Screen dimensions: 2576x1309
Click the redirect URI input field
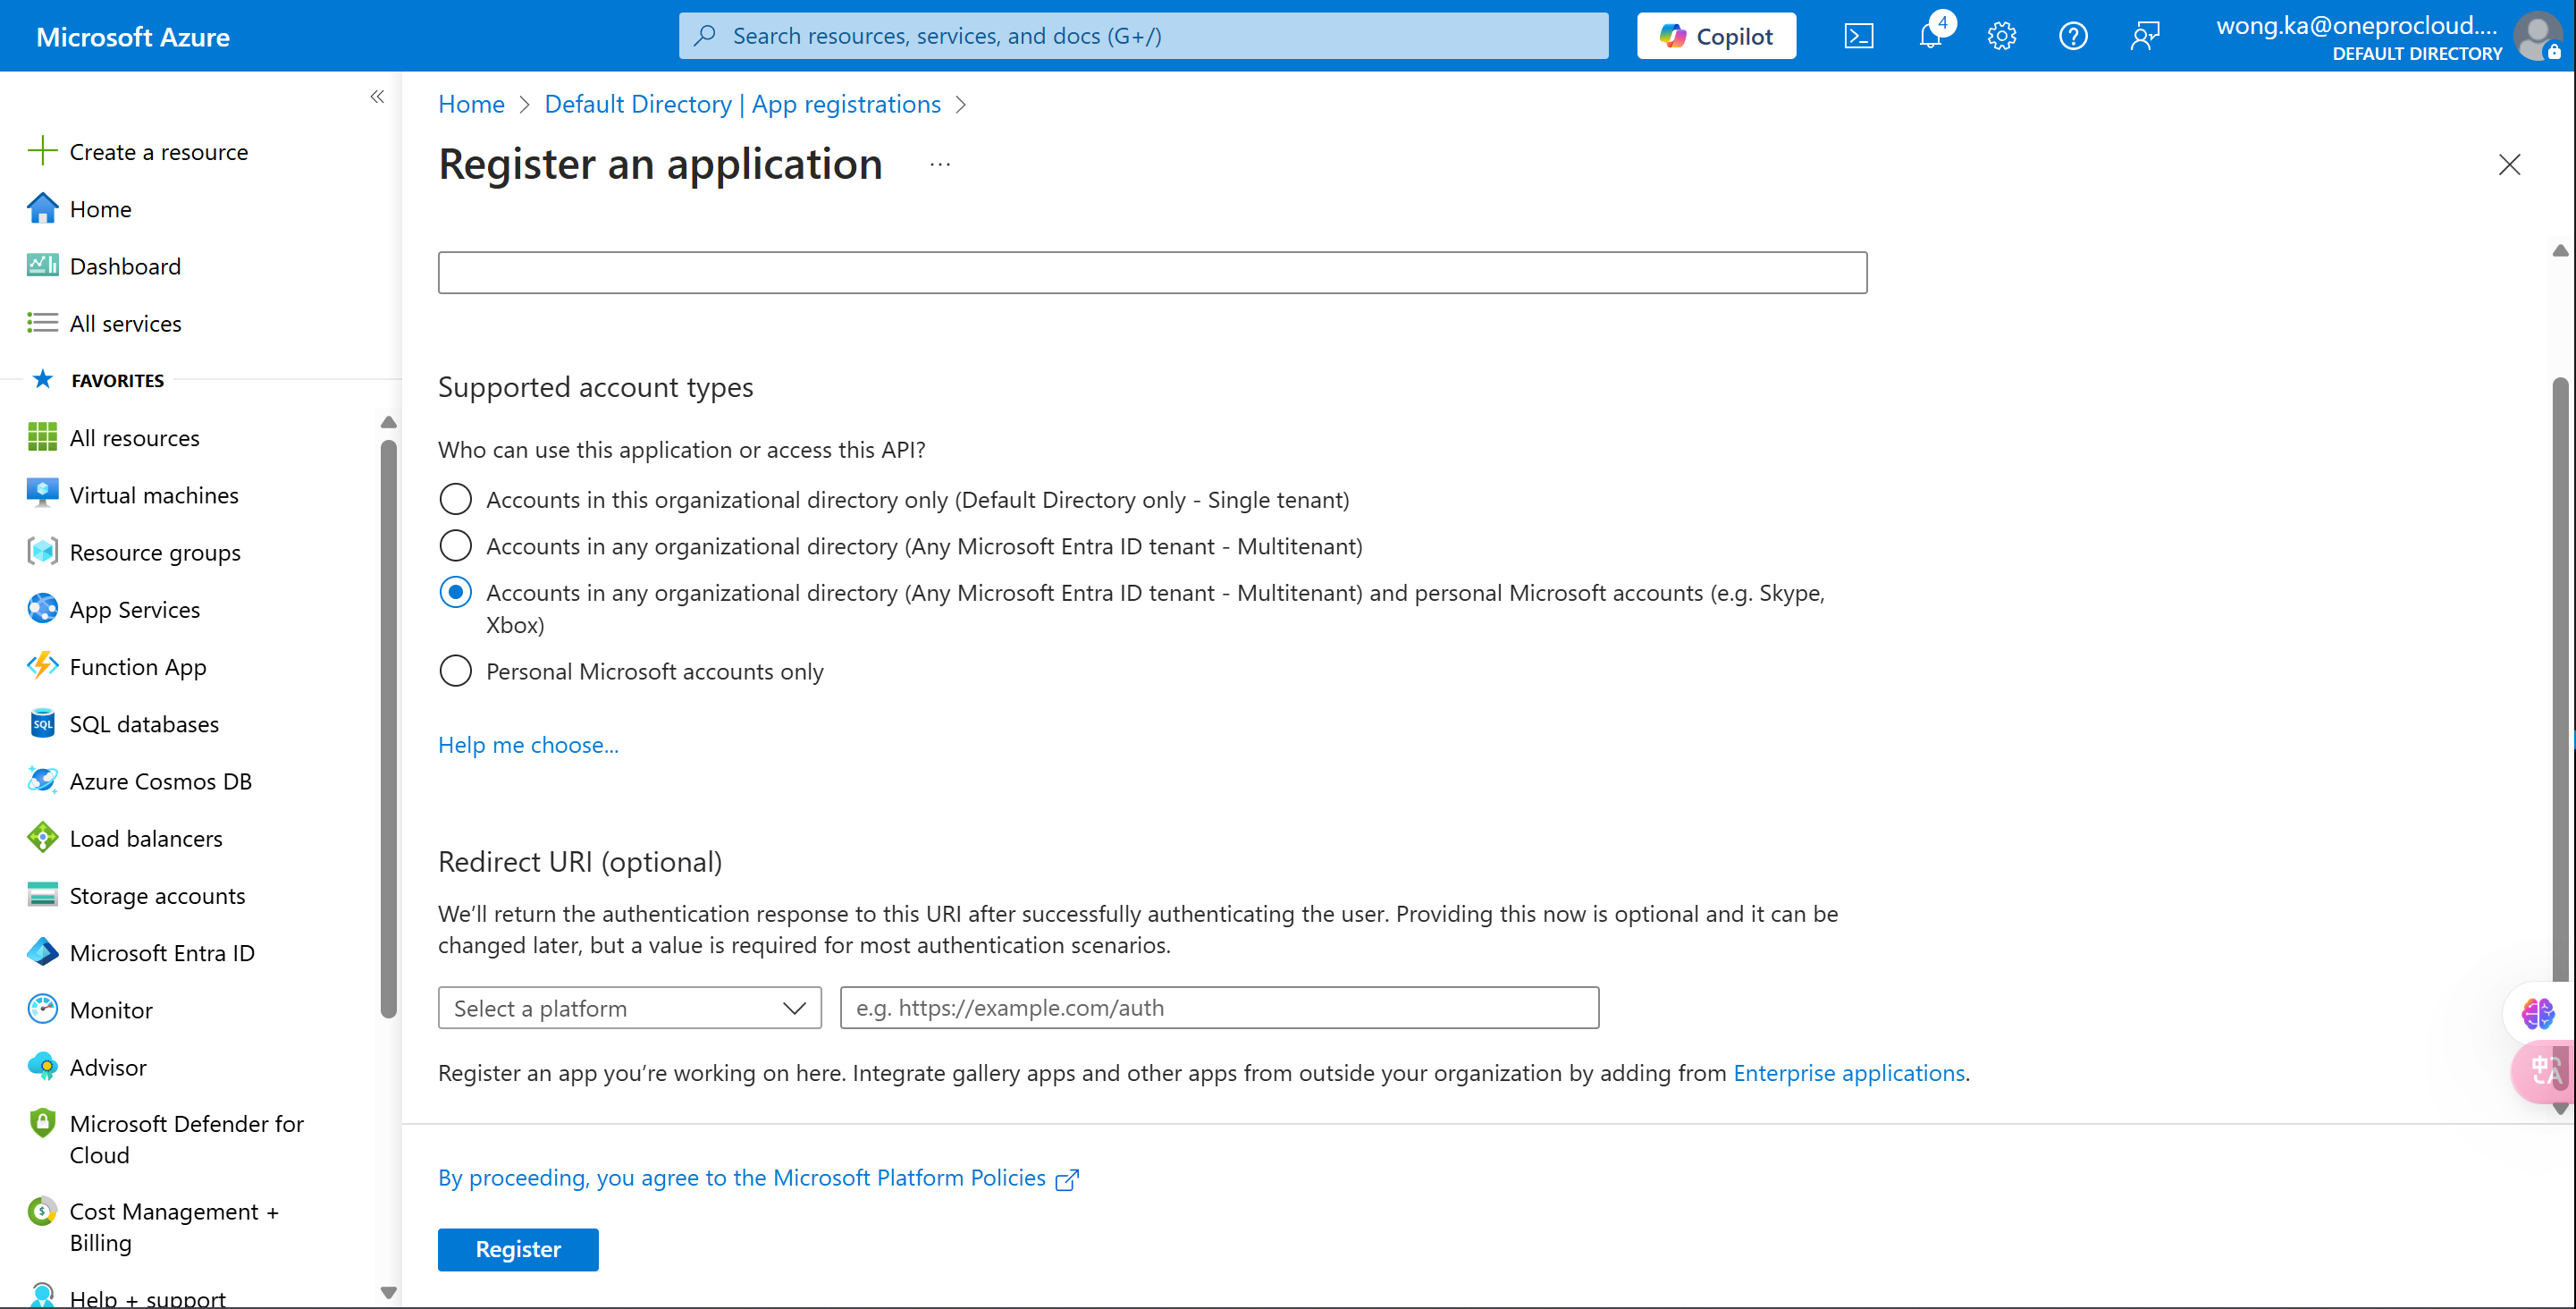[1219, 1008]
